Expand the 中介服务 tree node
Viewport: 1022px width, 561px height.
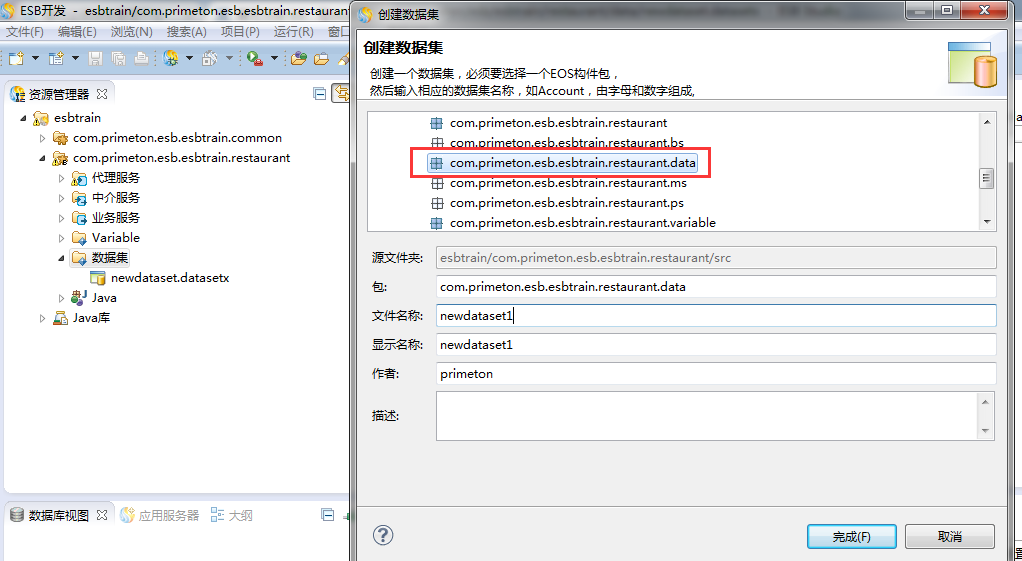click(61, 198)
